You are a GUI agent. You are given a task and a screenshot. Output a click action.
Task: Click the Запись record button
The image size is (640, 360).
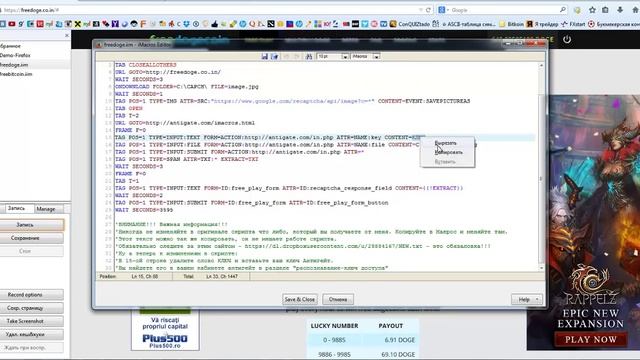point(31,224)
